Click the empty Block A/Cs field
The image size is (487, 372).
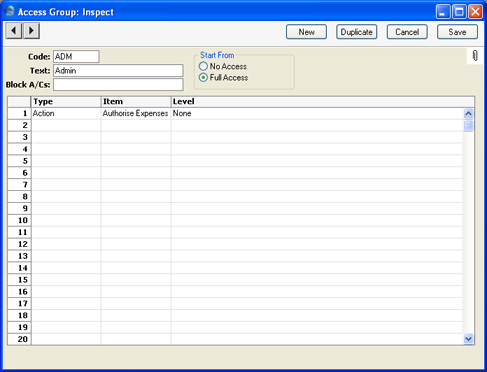pyautogui.click(x=118, y=85)
